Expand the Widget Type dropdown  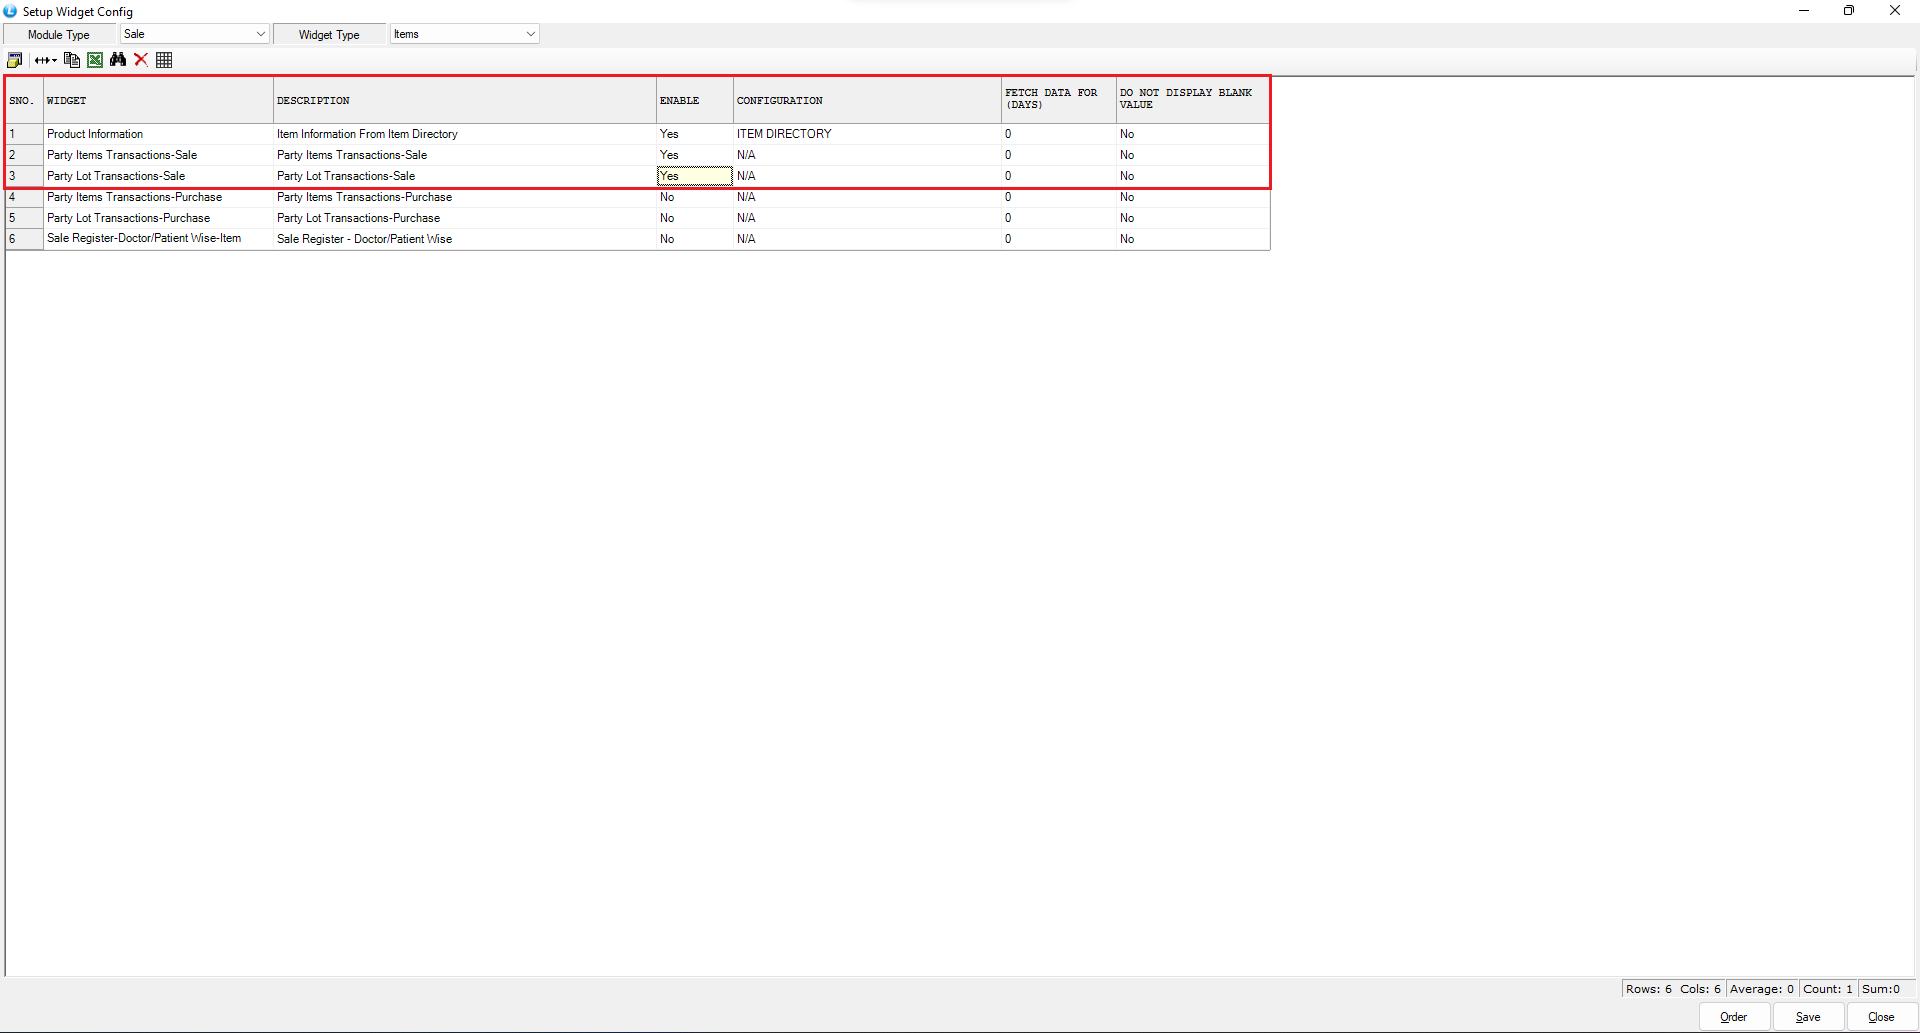coord(530,34)
